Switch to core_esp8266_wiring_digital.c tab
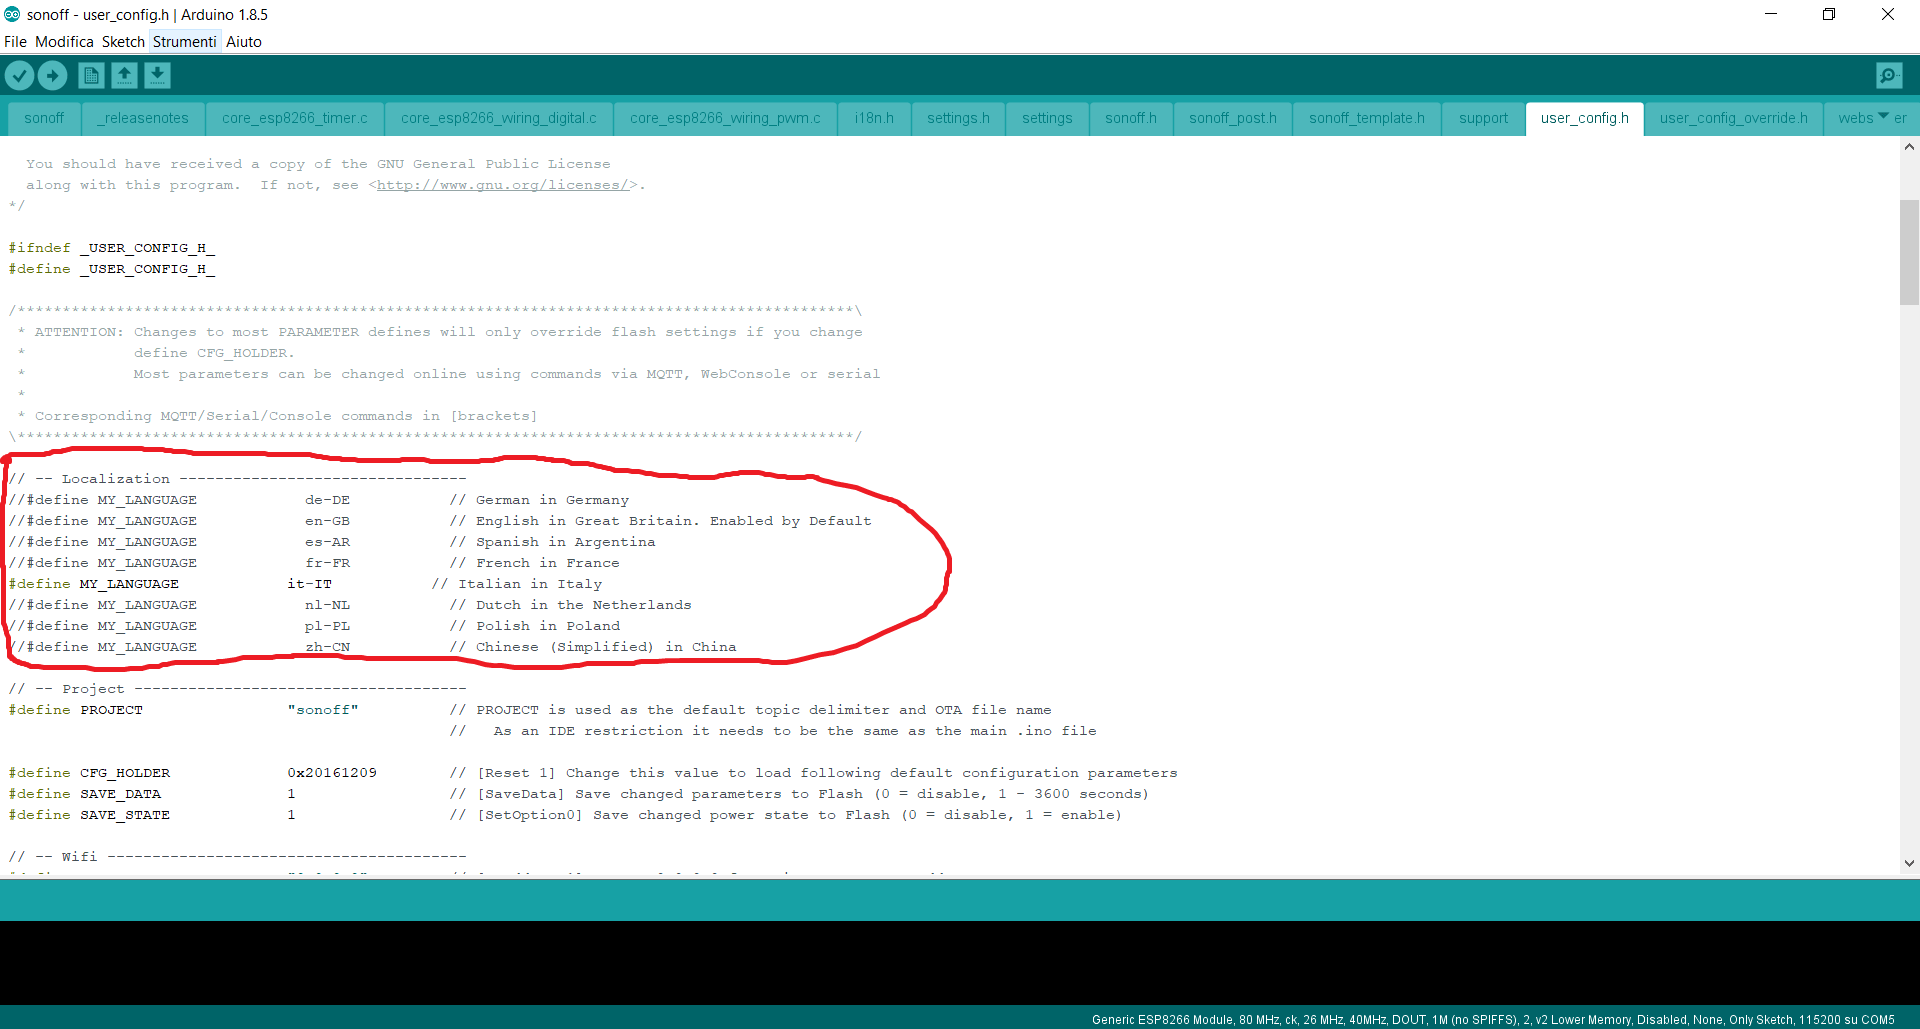Image resolution: width=1920 pixels, height=1029 pixels. point(499,118)
